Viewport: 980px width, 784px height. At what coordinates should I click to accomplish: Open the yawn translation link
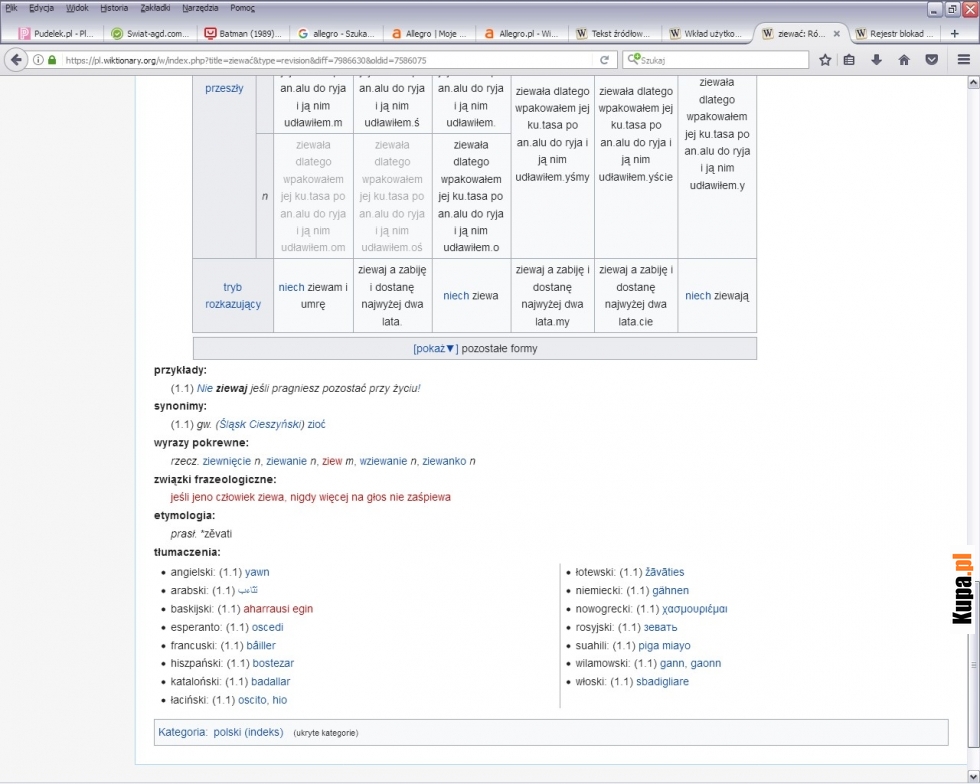coord(257,572)
